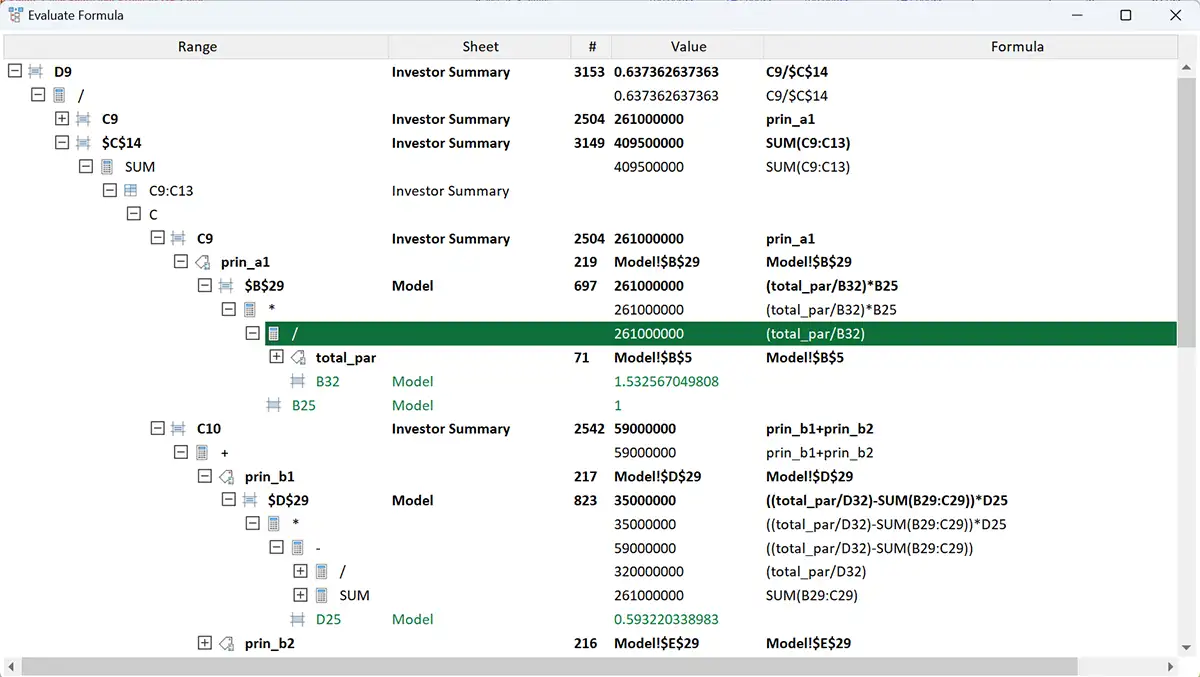Maximize the Evaluate Formula window

tap(1126, 15)
